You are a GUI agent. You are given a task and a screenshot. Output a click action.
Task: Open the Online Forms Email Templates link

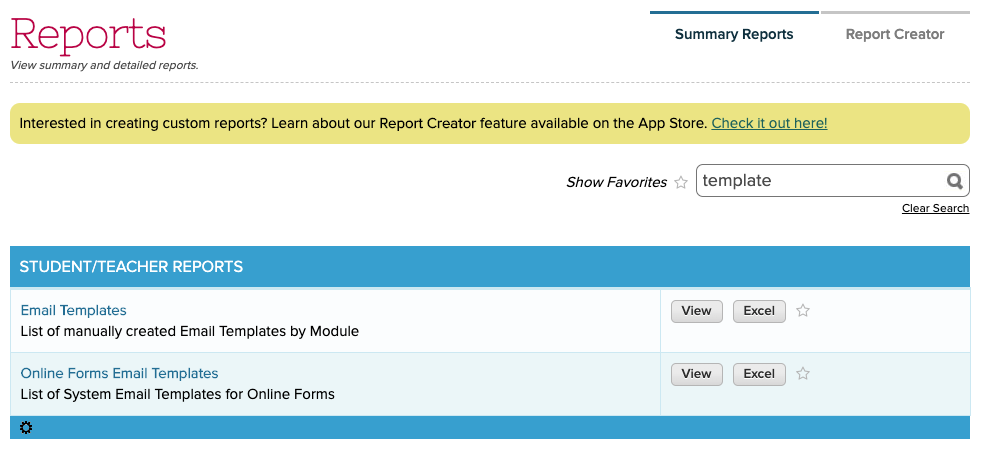click(119, 373)
